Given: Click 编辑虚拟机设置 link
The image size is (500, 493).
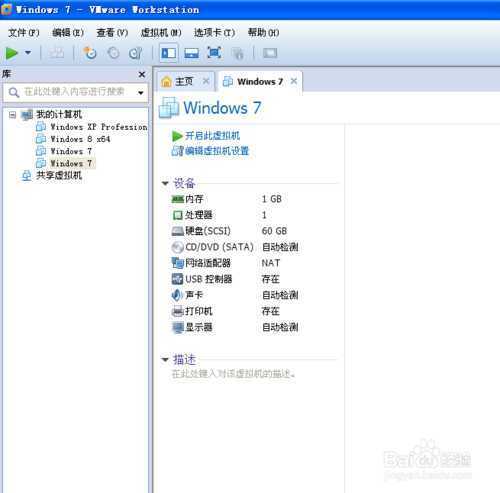Looking at the screenshot, I should click(217, 151).
